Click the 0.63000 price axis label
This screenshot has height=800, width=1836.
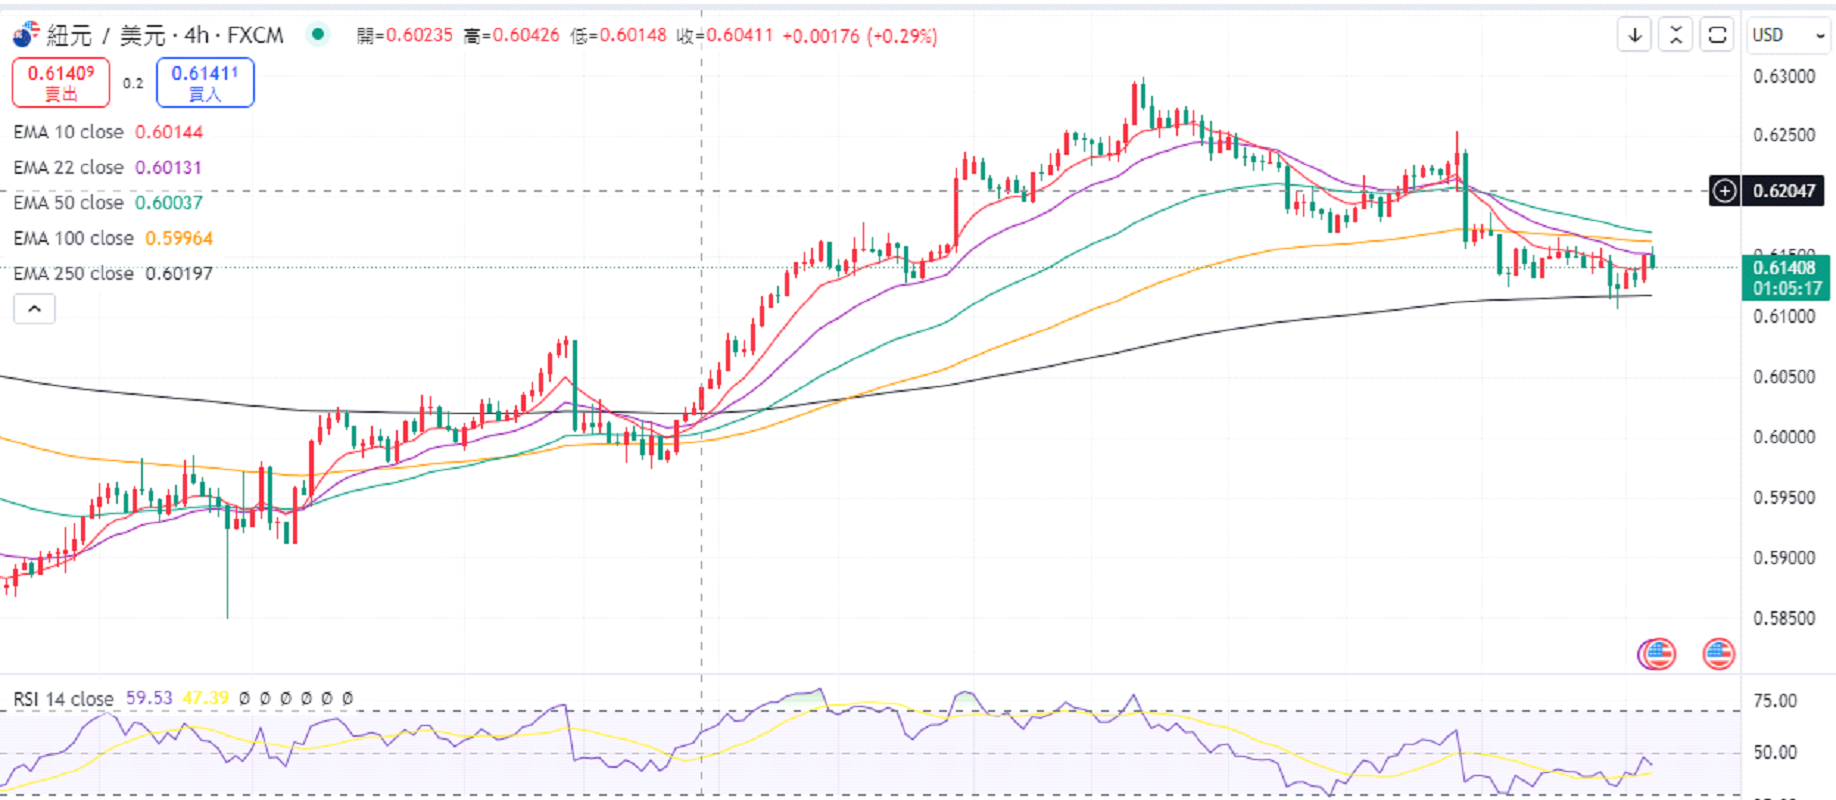(1784, 76)
